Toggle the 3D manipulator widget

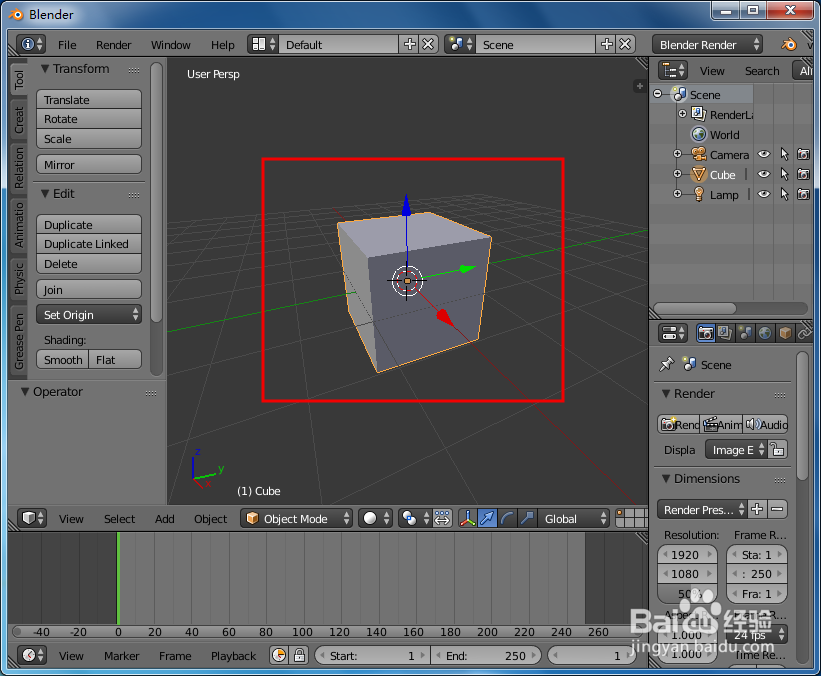467,518
